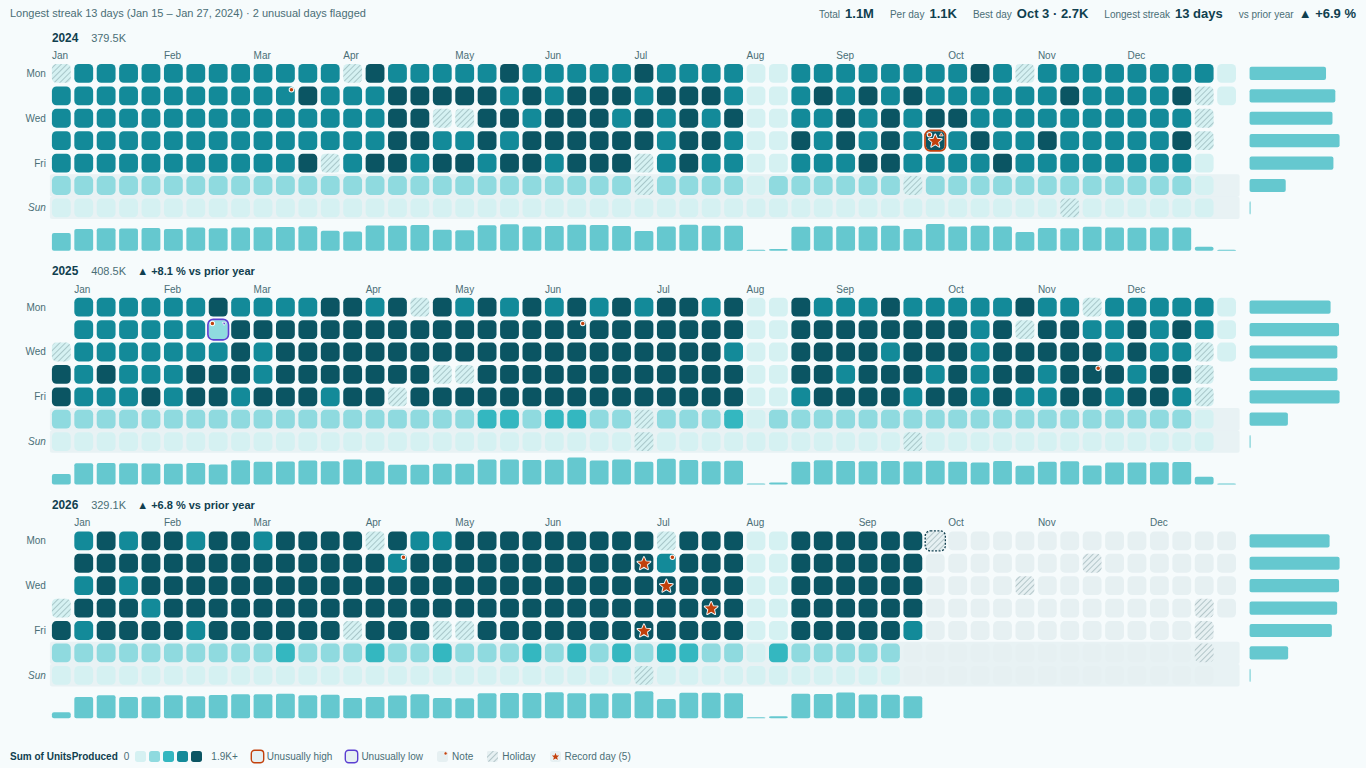The width and height of the screenshot is (1366, 768).
Task: Click the Aug month label in 2024
Action: (x=755, y=55)
